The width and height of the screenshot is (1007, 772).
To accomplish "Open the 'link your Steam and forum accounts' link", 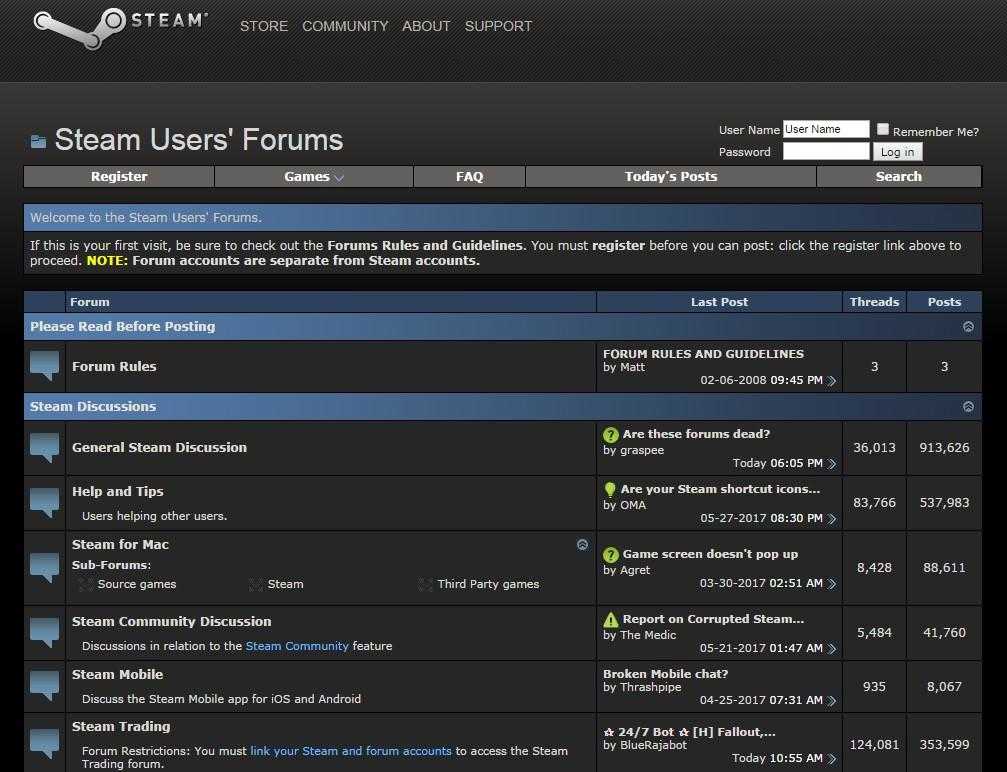I will (x=351, y=751).
